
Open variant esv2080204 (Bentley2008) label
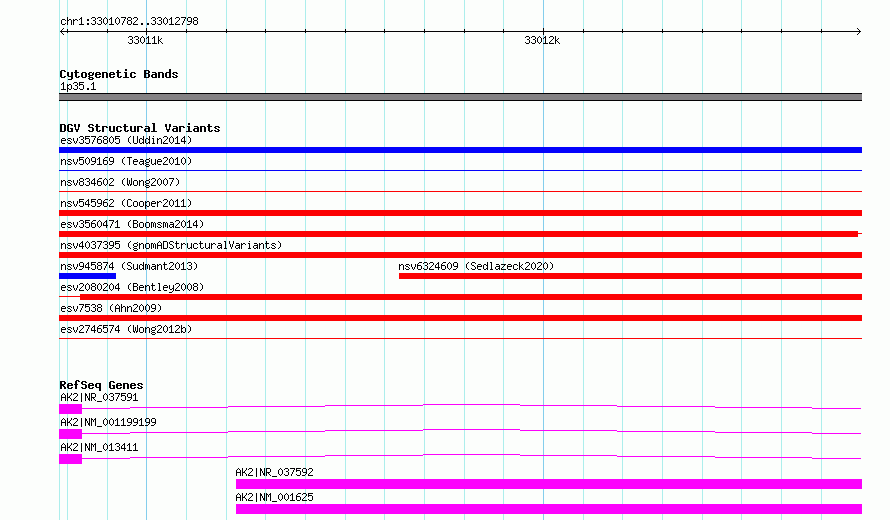[132, 287]
